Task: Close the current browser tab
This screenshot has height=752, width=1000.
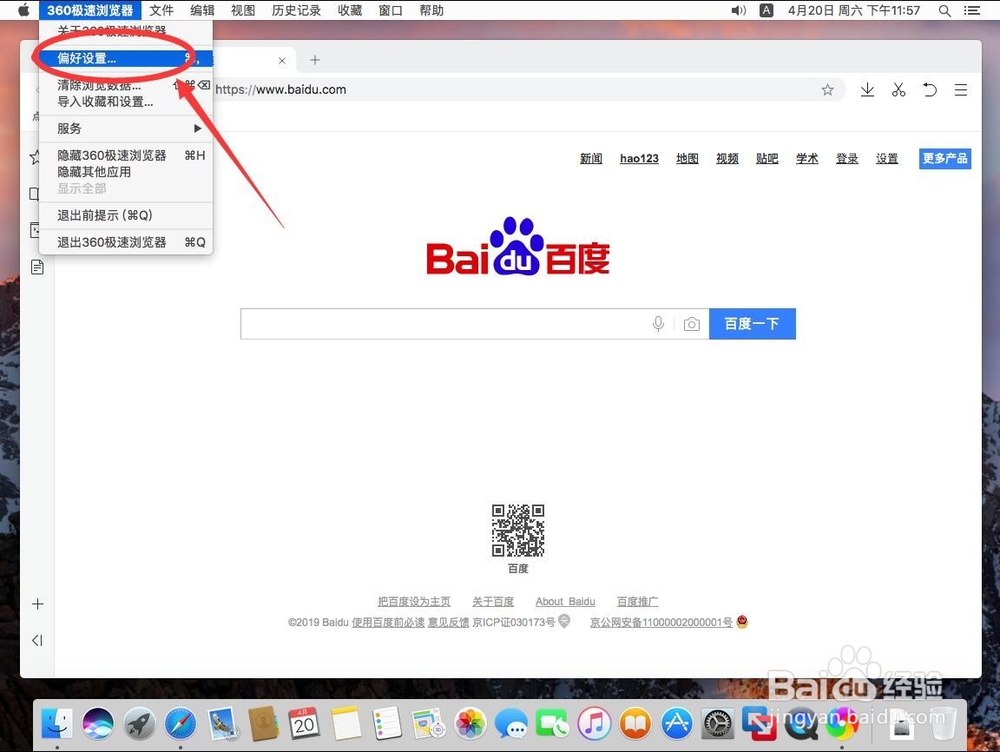Action: pyautogui.click(x=282, y=61)
